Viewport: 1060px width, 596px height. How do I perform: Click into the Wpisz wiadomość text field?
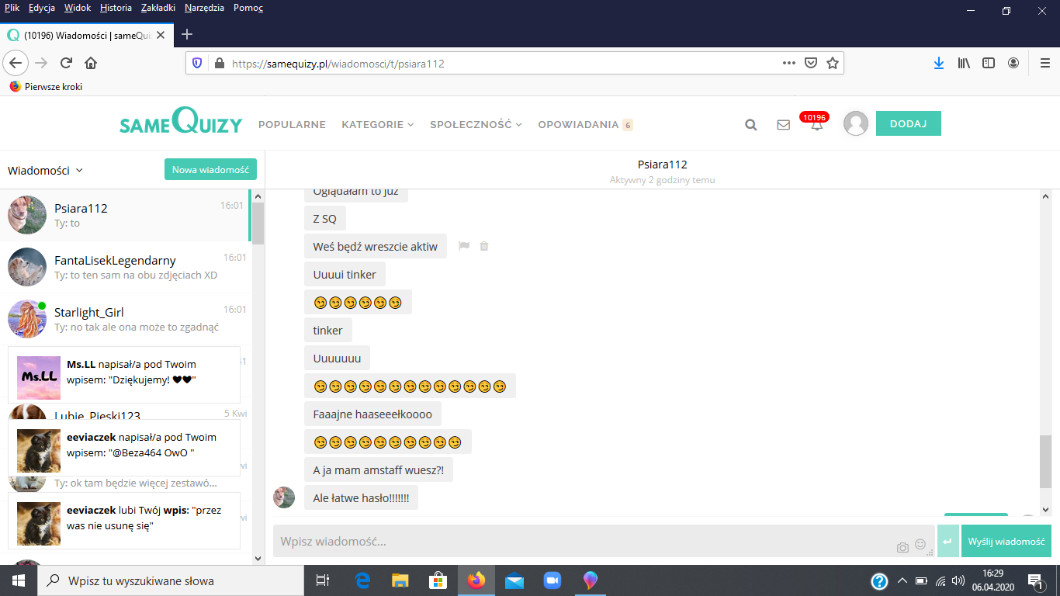580,542
